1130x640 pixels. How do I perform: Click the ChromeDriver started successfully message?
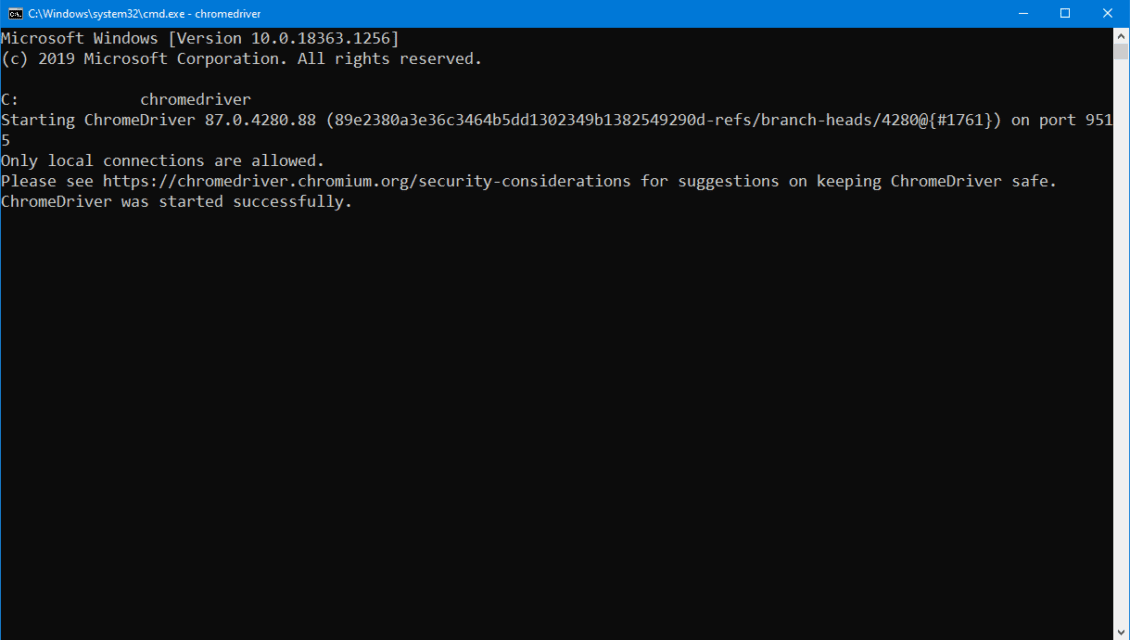click(175, 201)
